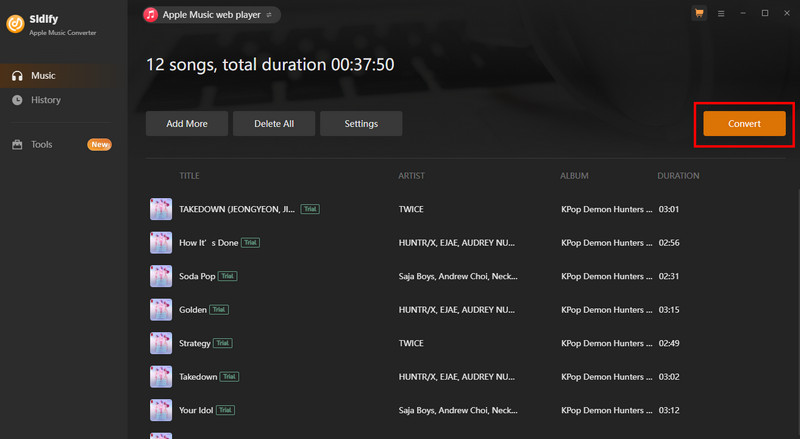Start conversion with the Convert button

743,123
